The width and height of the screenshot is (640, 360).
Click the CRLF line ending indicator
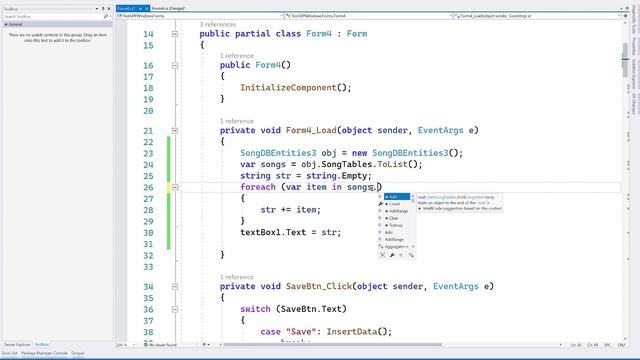(622, 345)
